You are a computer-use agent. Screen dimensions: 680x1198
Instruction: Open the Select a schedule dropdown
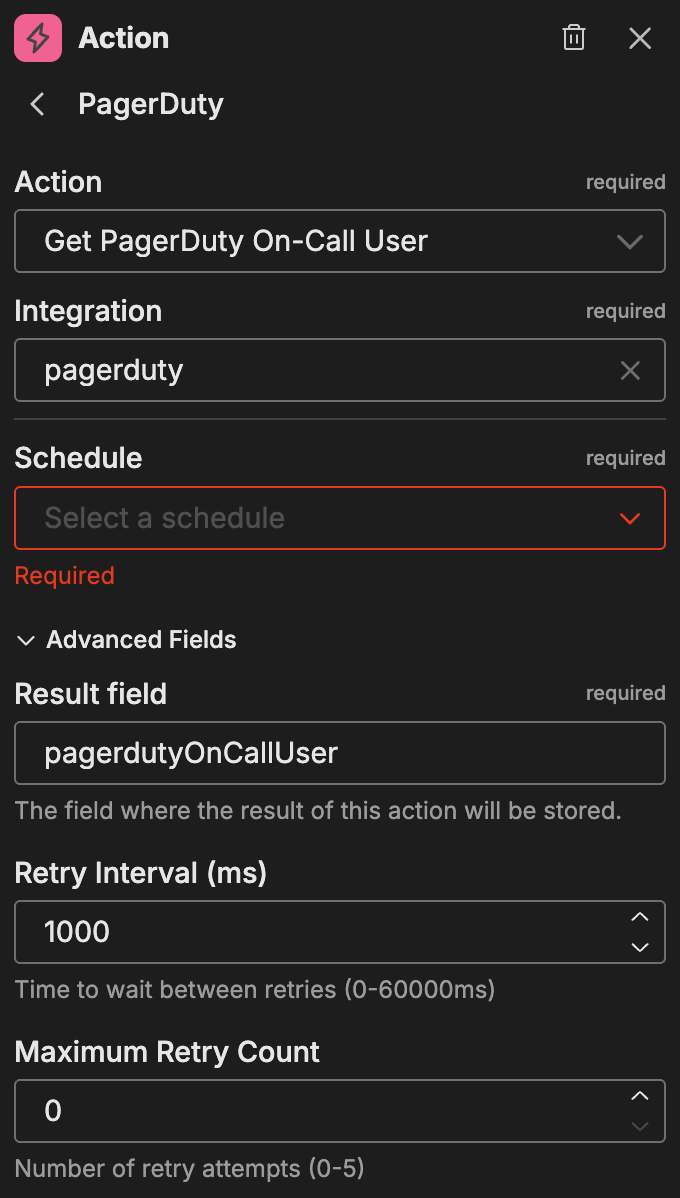click(x=340, y=518)
